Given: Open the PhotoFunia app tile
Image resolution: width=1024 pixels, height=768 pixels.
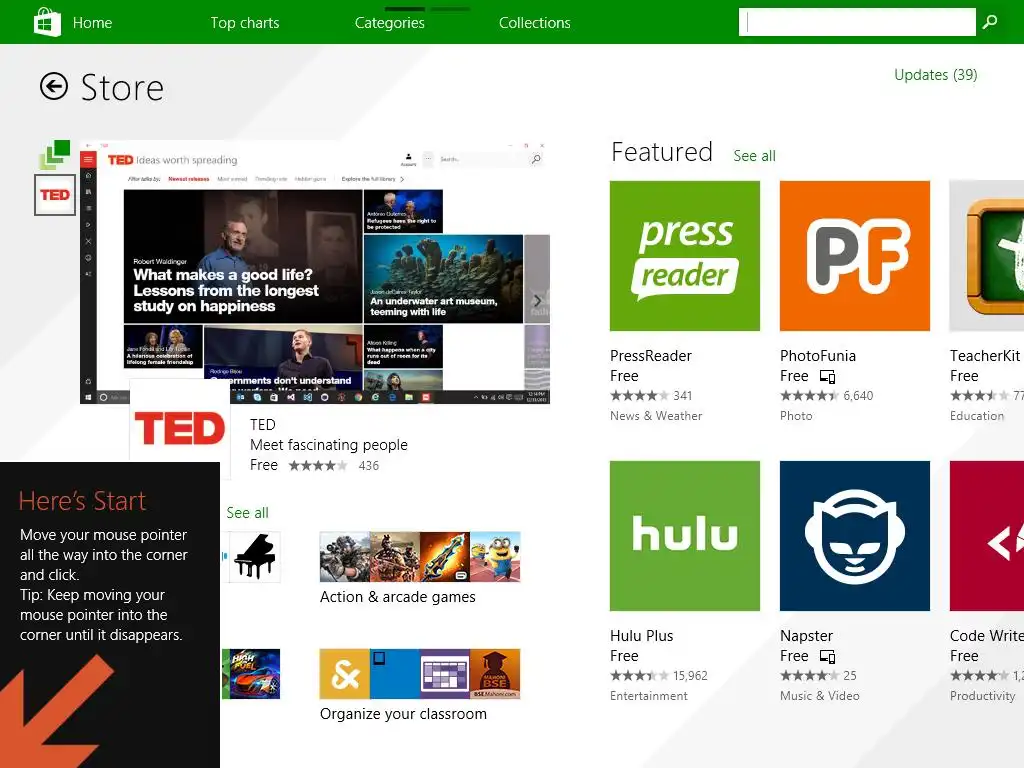Looking at the screenshot, I should pos(854,256).
